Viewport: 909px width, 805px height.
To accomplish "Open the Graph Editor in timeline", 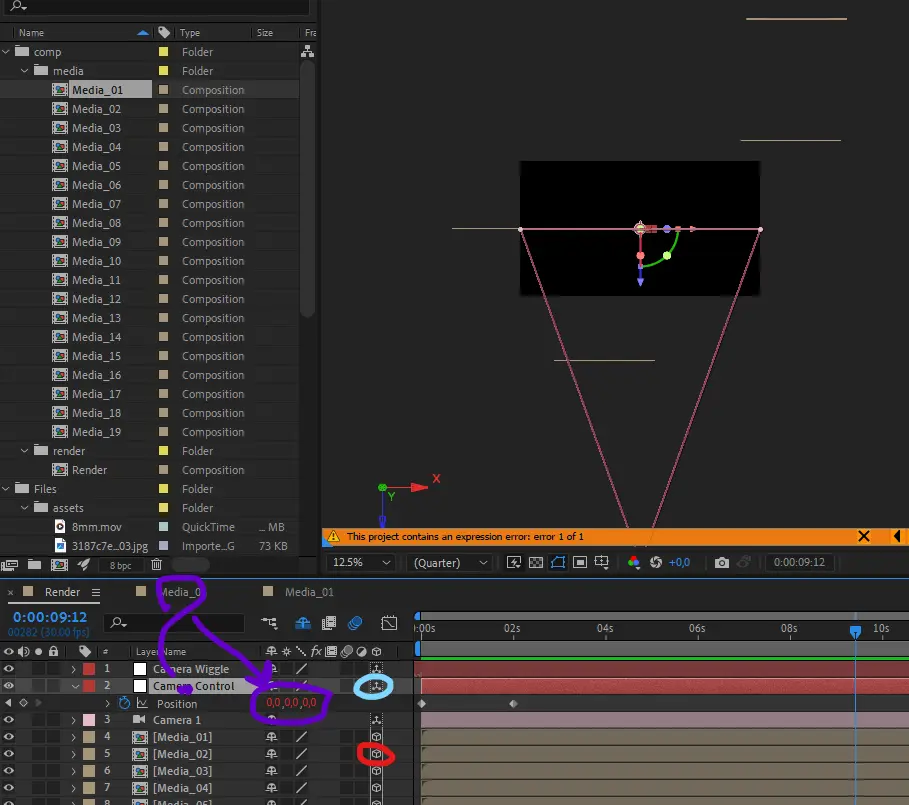I will coord(389,623).
